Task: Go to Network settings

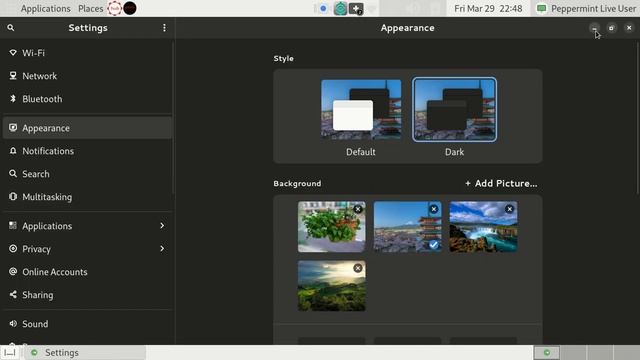Action: (x=87, y=76)
